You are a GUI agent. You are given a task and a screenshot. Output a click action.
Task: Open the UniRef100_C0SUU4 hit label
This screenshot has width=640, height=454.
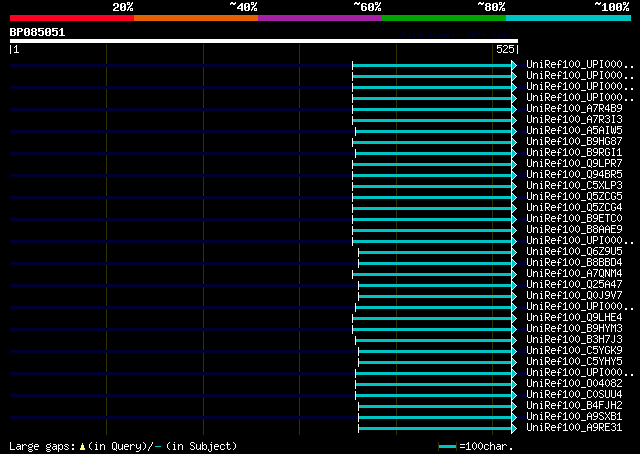574,394
